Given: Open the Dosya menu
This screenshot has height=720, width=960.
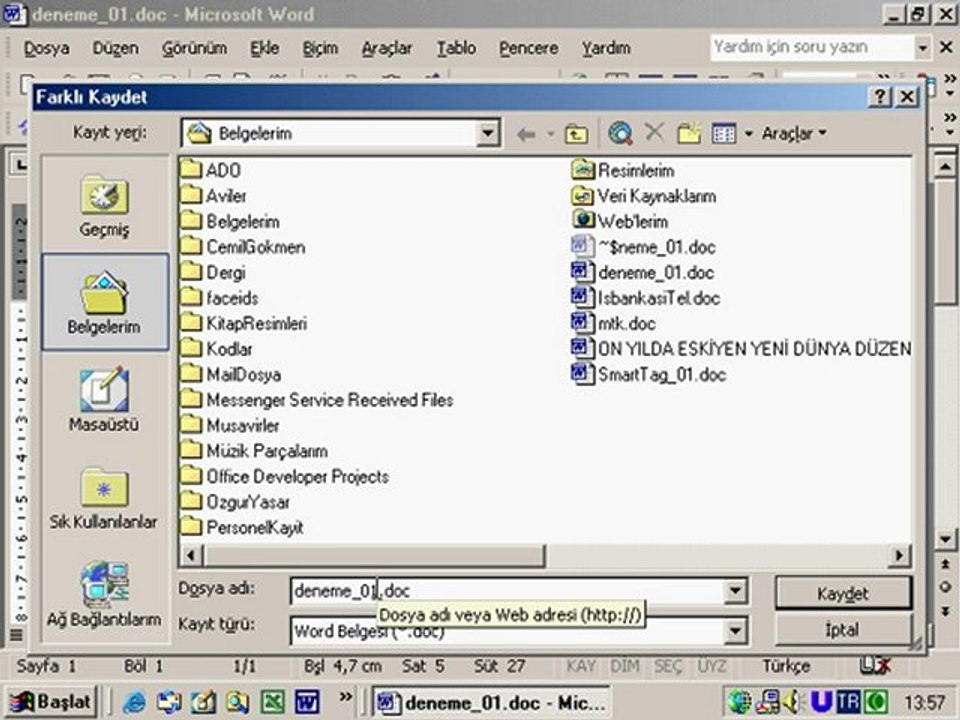Looking at the screenshot, I should tap(47, 48).
